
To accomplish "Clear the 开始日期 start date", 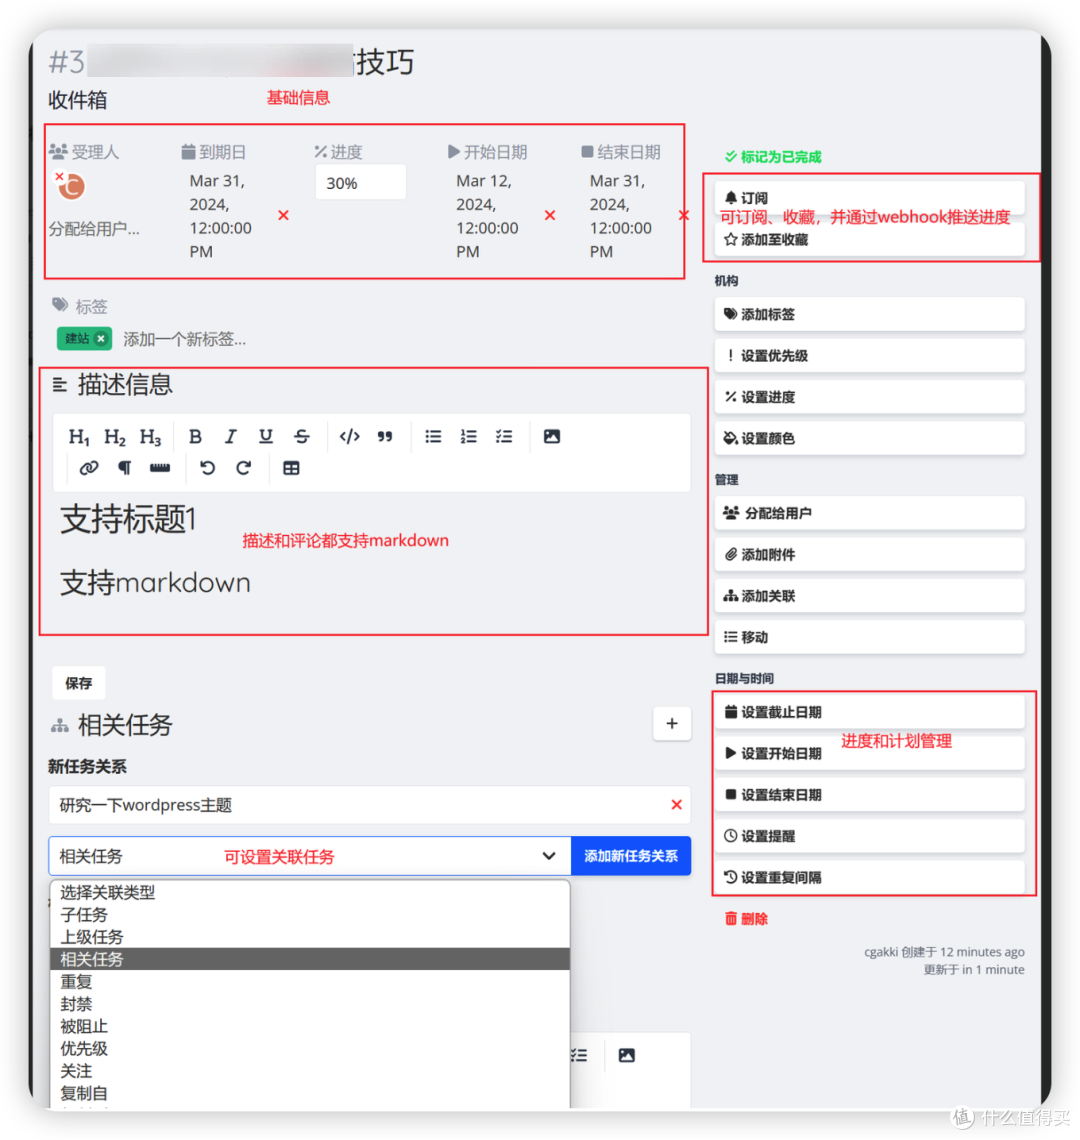I will [x=550, y=215].
